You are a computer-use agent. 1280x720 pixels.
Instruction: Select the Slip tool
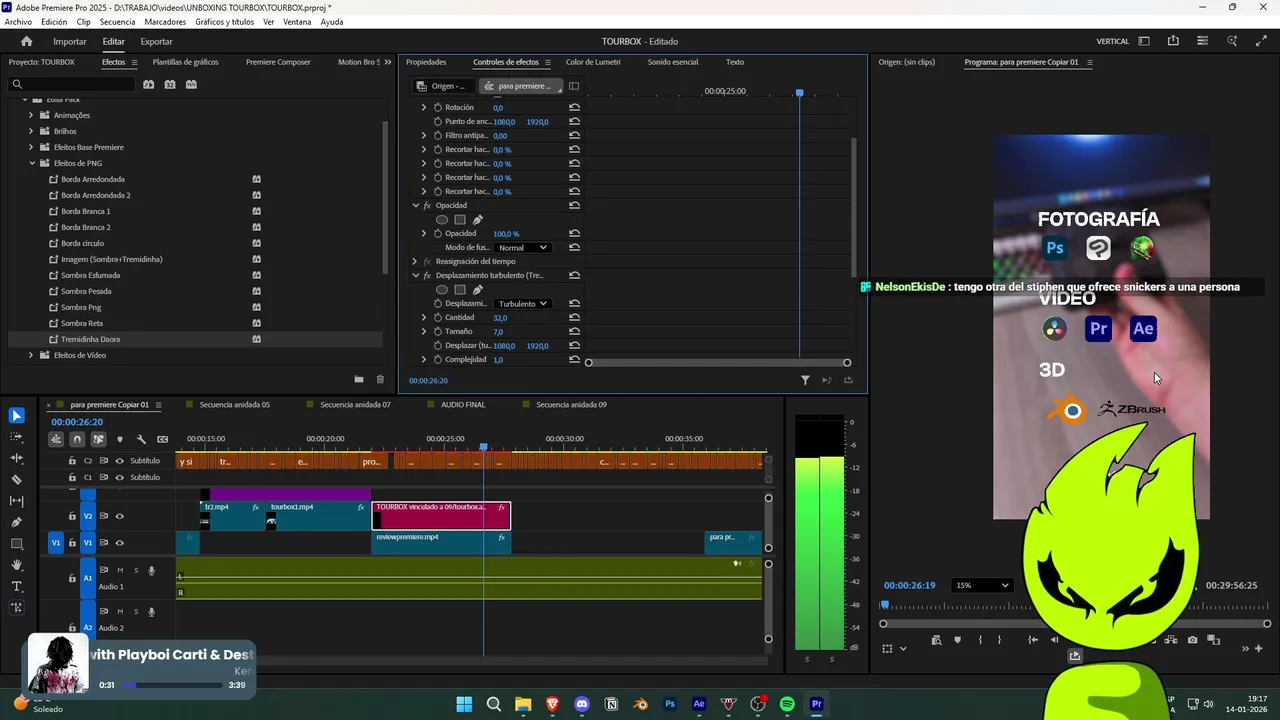pyautogui.click(x=16, y=501)
